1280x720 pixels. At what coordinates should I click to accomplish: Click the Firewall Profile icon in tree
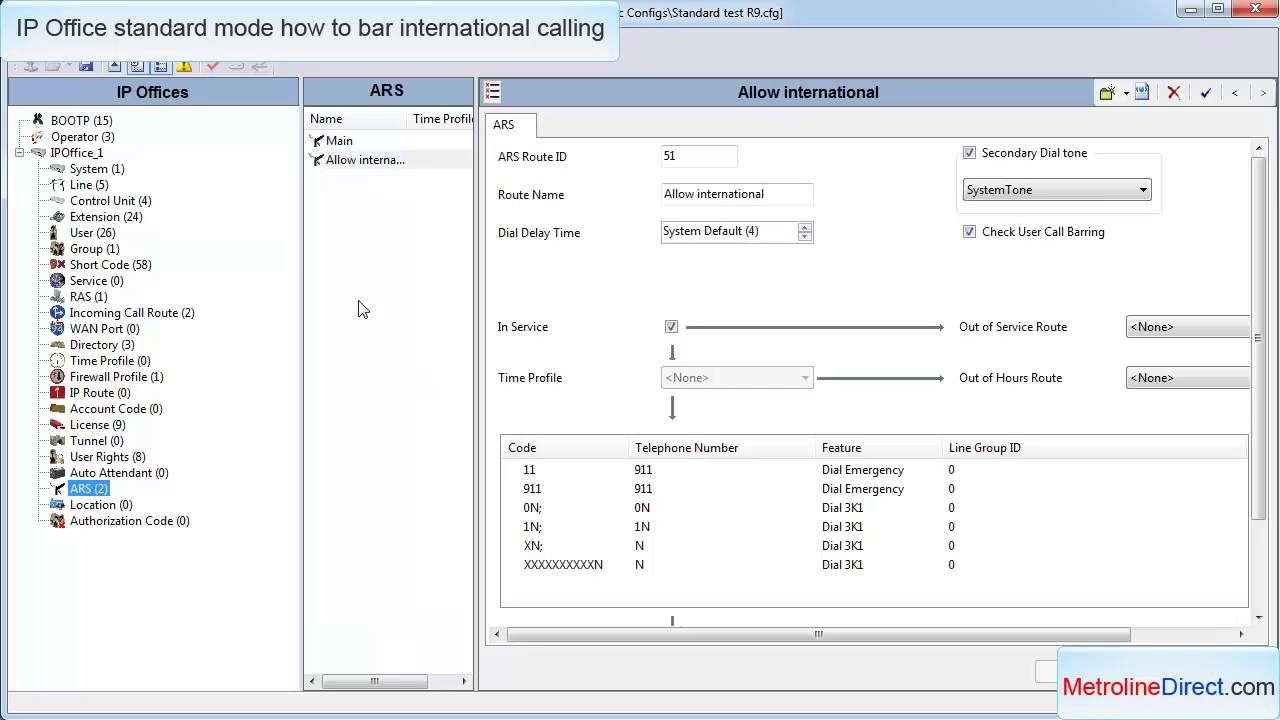[x=57, y=377]
